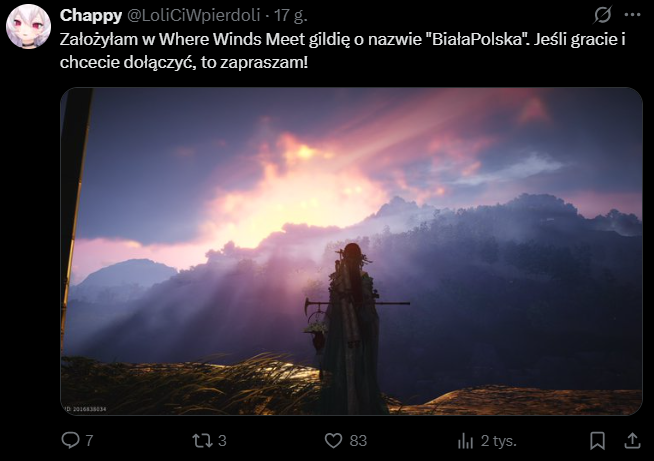The width and height of the screenshot is (654, 461).
Task: Open Chappy's profile avatar picture
Action: click(x=28, y=26)
